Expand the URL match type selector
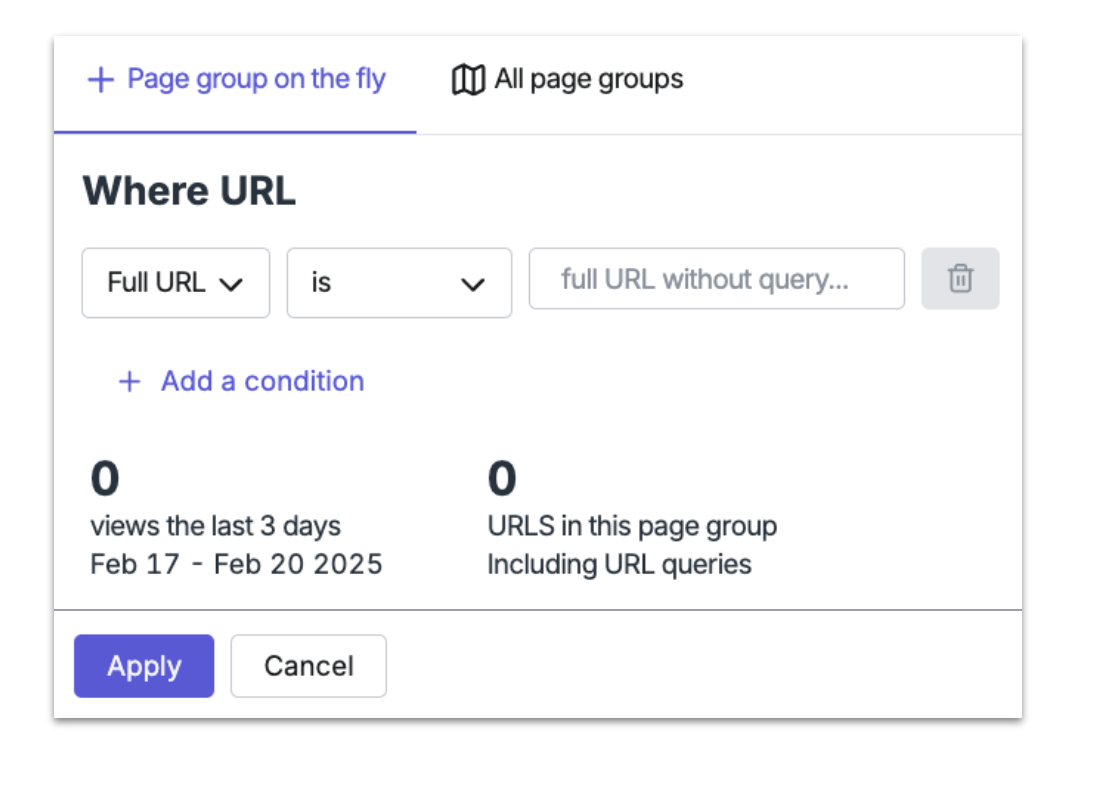Image resolution: width=1104 pixels, height=800 pixels. (x=175, y=283)
